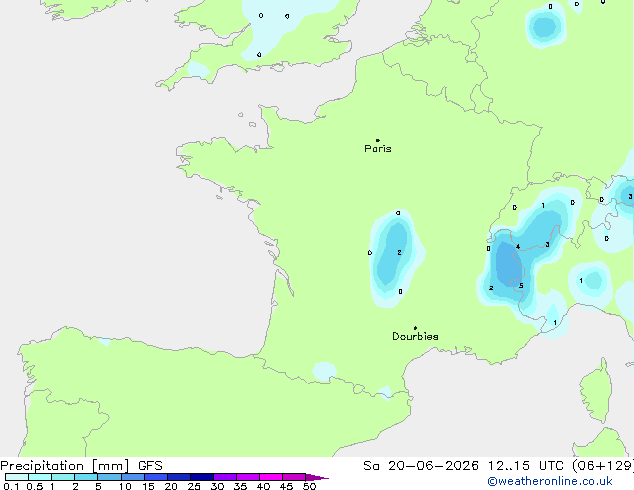
Task: Pick the lightest 0.1–0.5 mm legend swatch
Action: coord(17,477)
